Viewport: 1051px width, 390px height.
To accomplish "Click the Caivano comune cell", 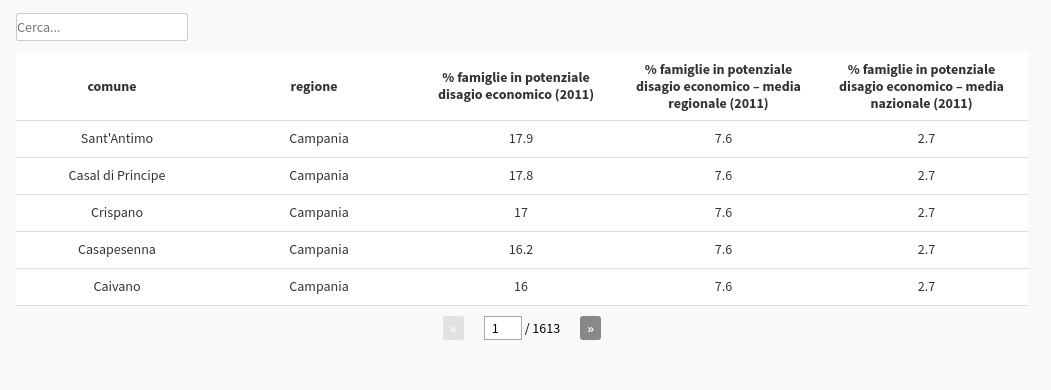I will point(117,287).
